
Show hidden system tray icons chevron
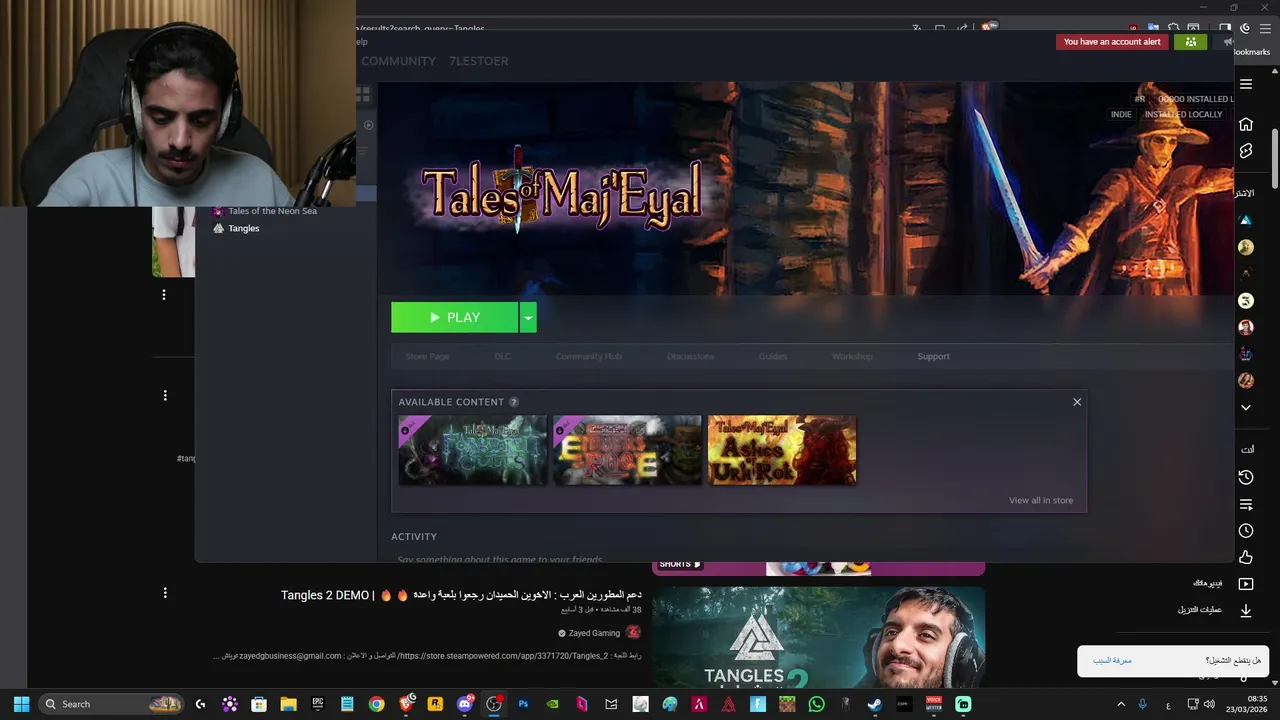1121,704
